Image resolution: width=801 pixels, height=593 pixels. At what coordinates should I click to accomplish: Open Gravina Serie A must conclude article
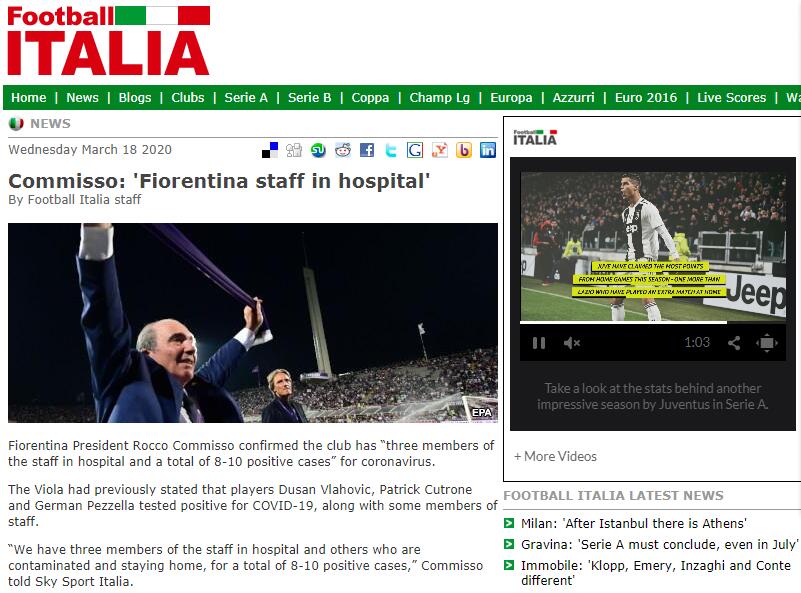pos(658,544)
